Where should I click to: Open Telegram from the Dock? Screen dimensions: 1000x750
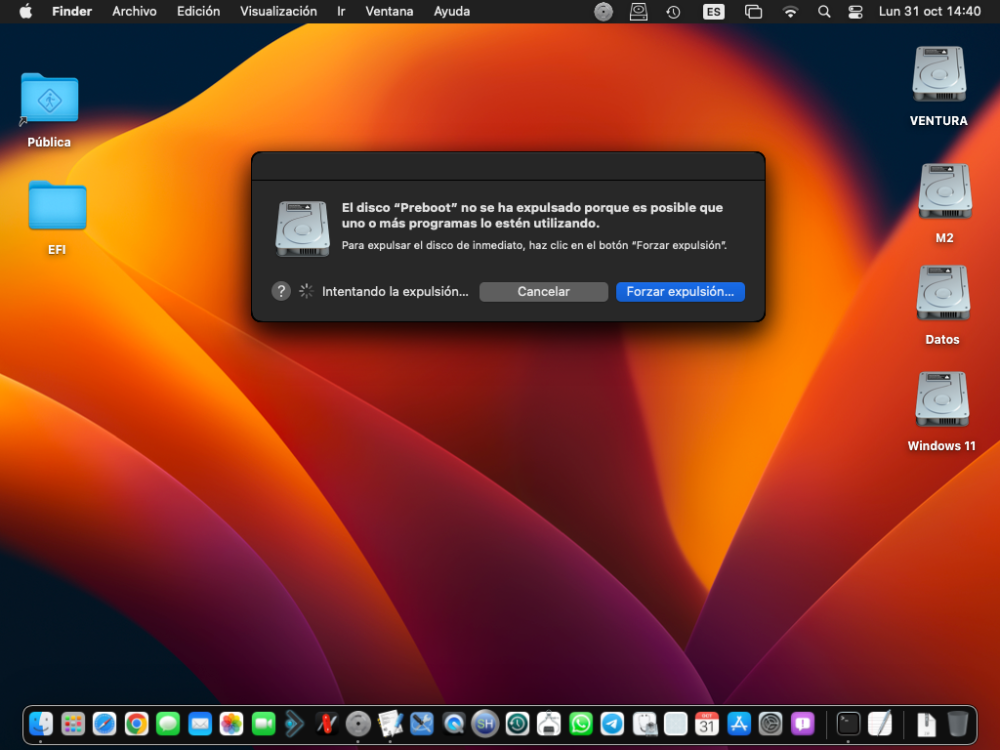click(612, 724)
